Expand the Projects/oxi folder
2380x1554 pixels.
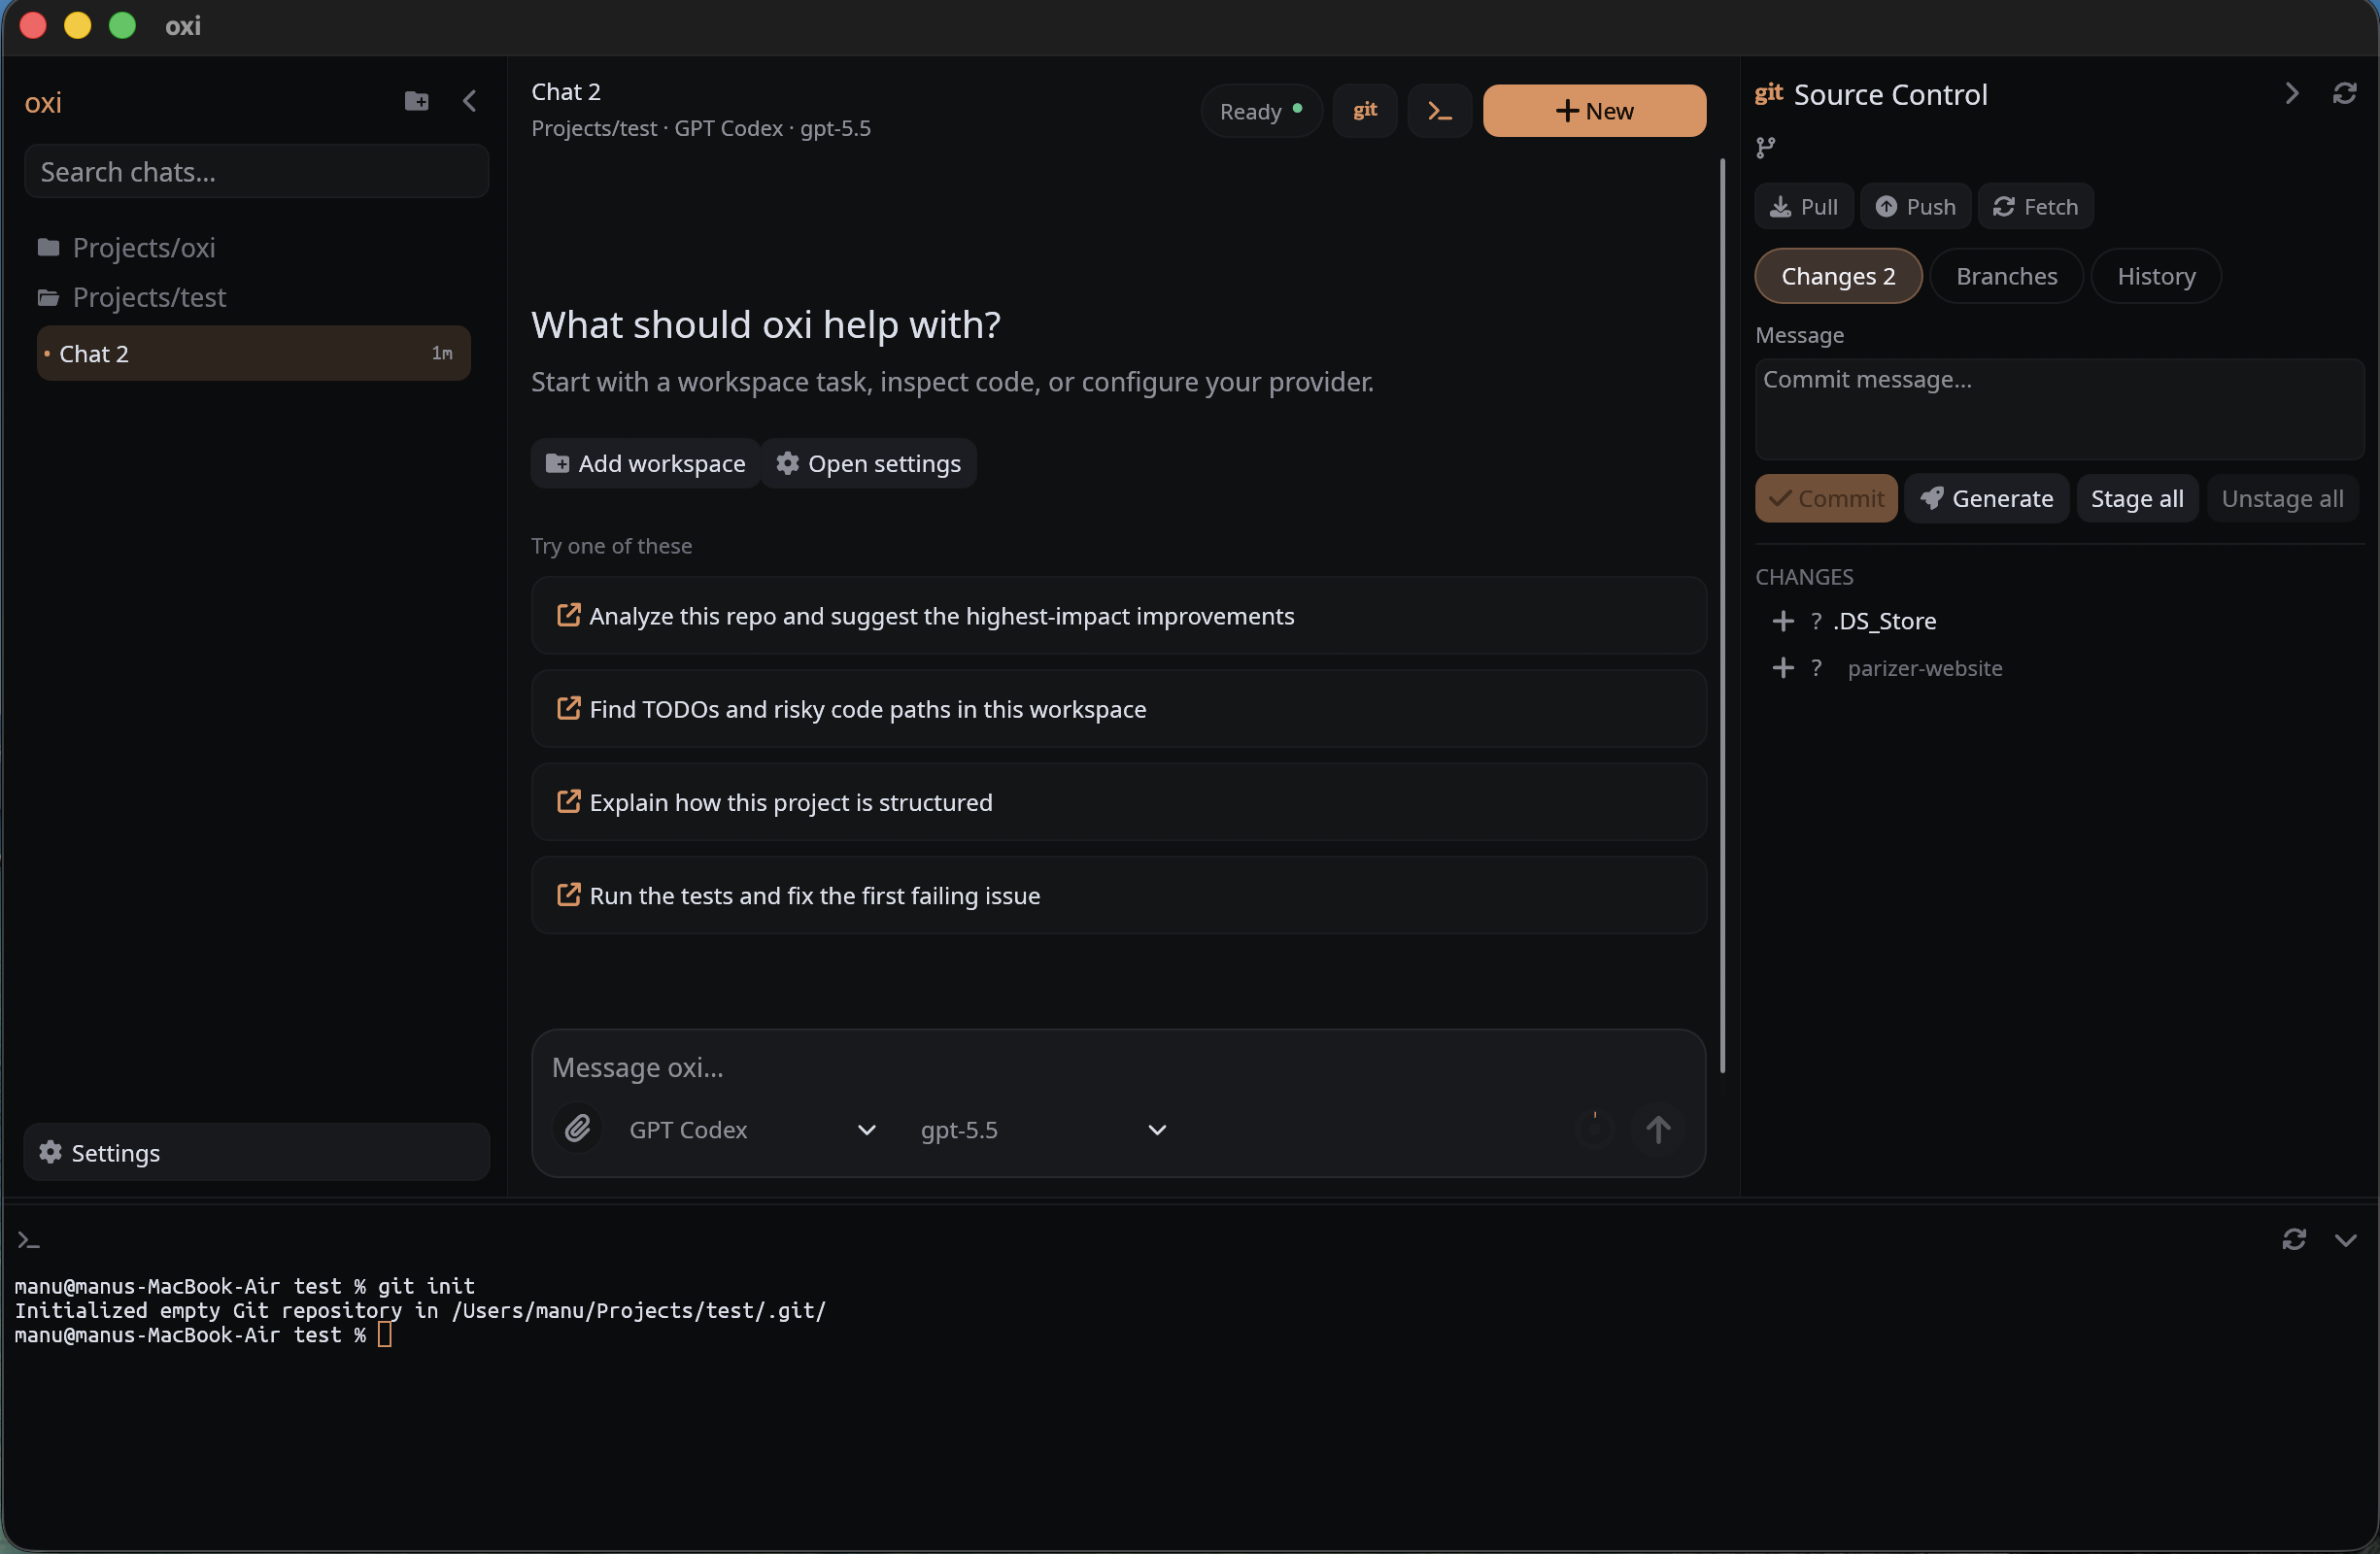[126, 247]
